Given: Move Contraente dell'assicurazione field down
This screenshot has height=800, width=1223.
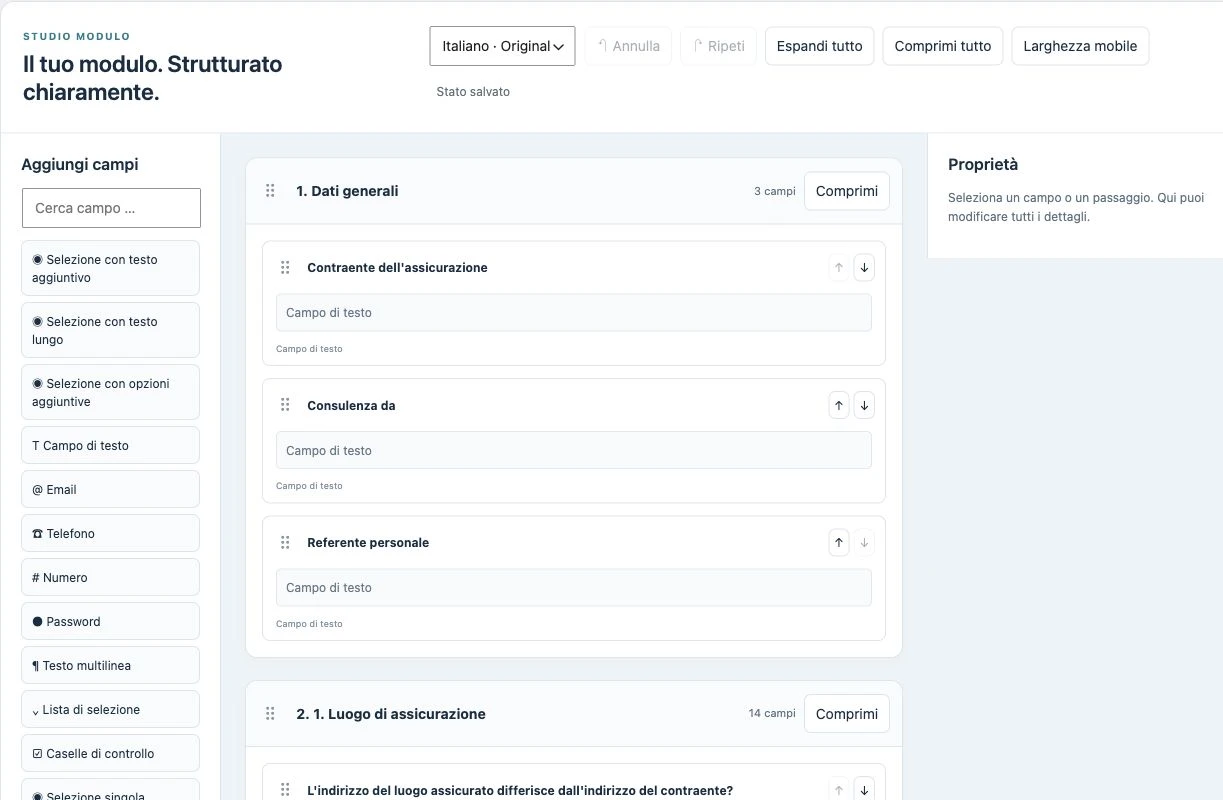Looking at the screenshot, I should click(x=864, y=268).
